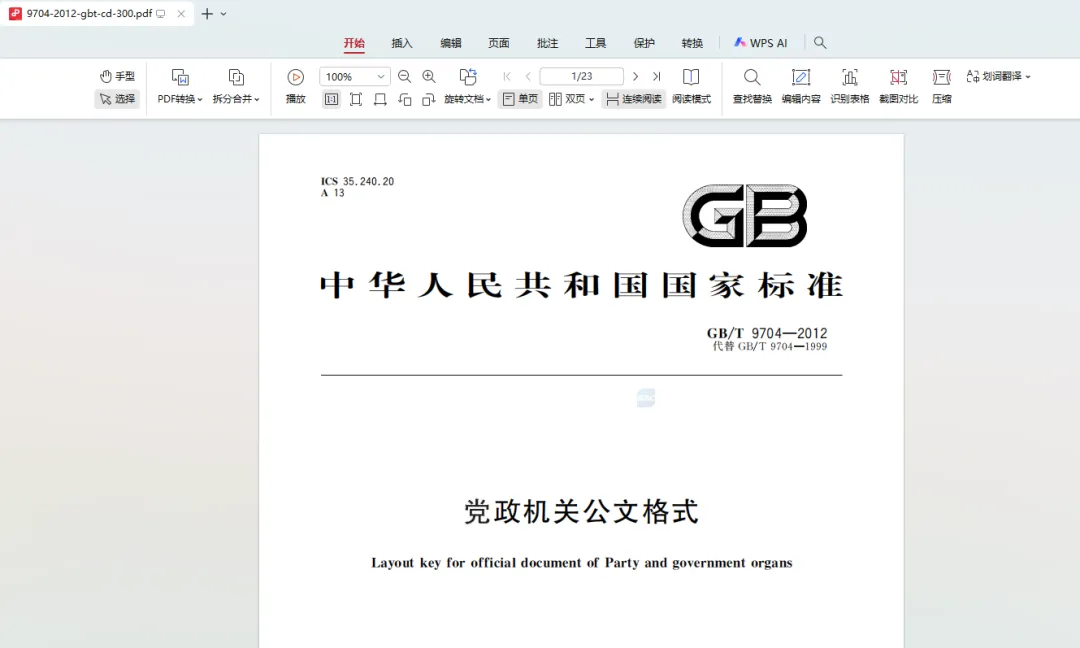Click the search icon beside WPS AI
This screenshot has height=648, width=1080.
pos(820,43)
